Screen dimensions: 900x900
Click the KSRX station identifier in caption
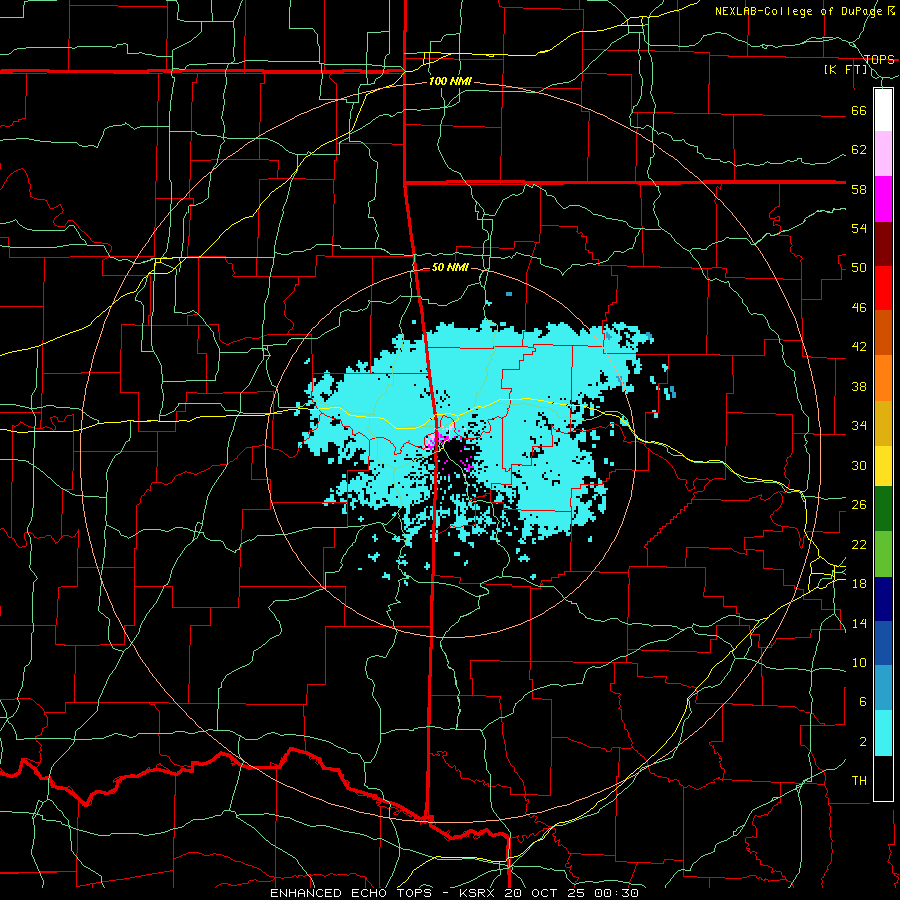pos(479,893)
